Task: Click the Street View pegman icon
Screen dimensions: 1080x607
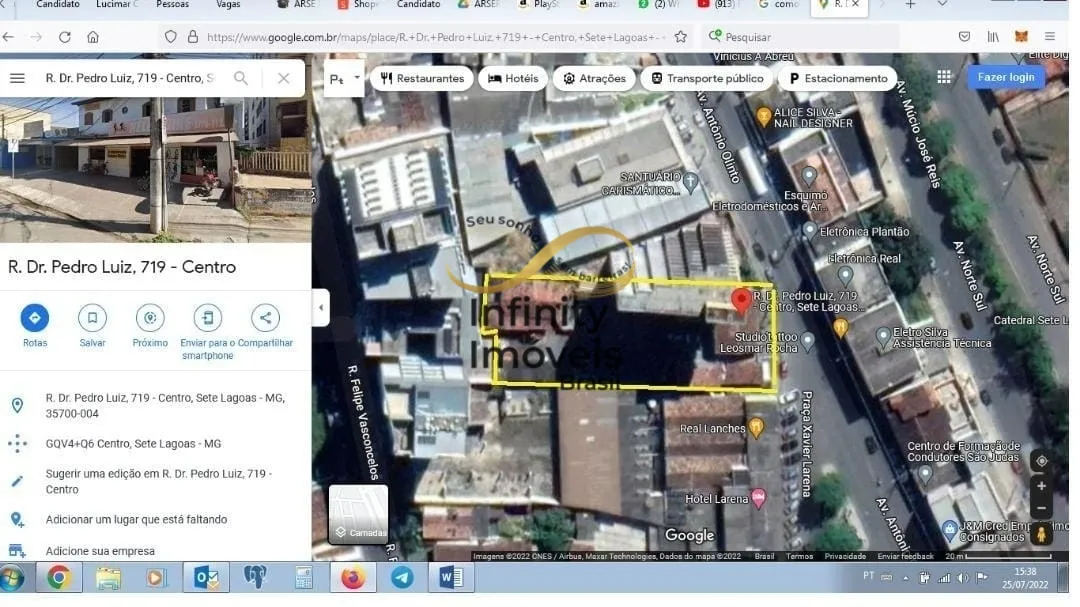Action: click(x=1041, y=533)
